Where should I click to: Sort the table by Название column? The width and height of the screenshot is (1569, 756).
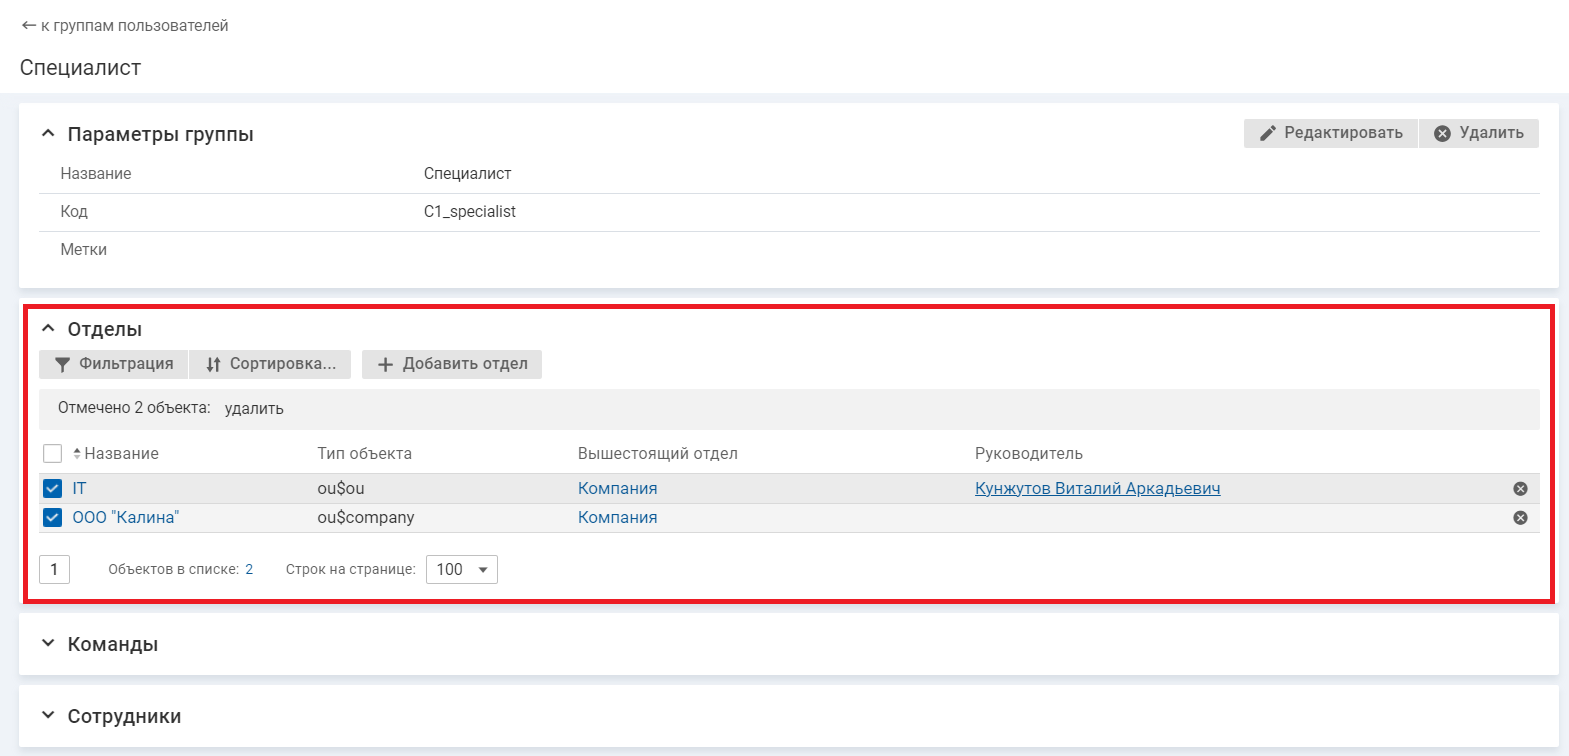coord(120,454)
